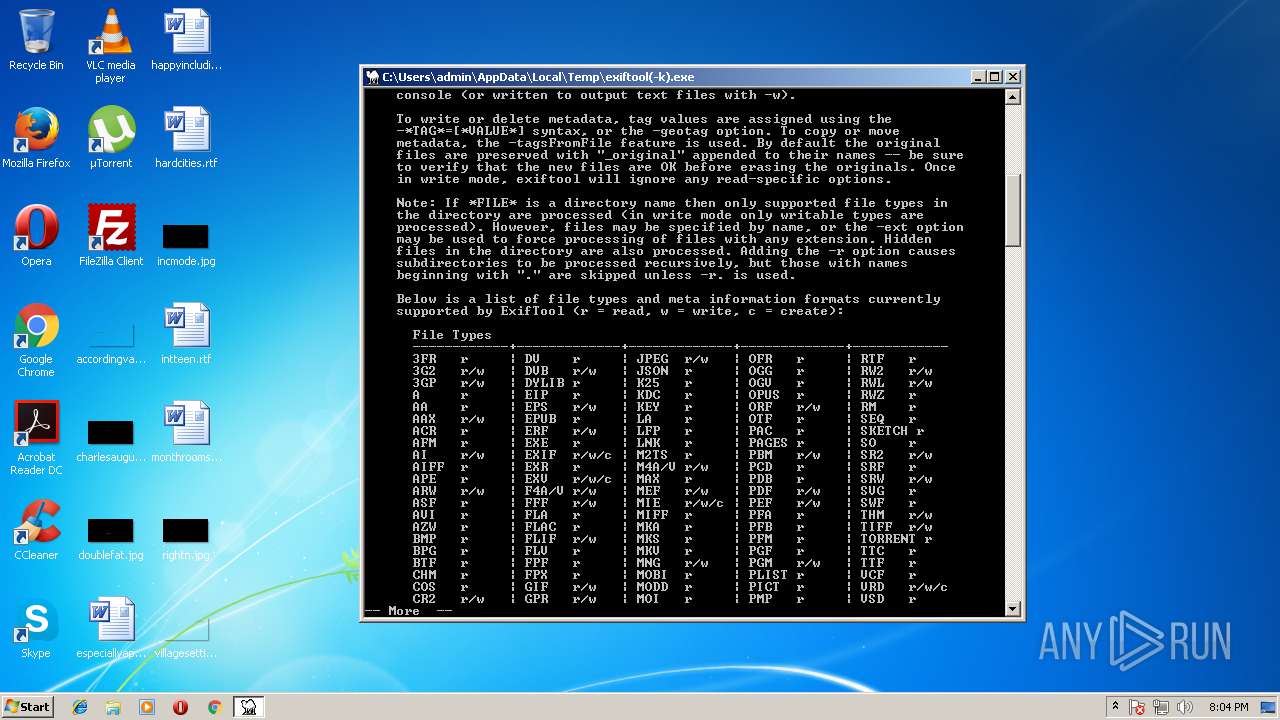
Task: Launch µTorrent from the desktop
Action: click(110, 139)
